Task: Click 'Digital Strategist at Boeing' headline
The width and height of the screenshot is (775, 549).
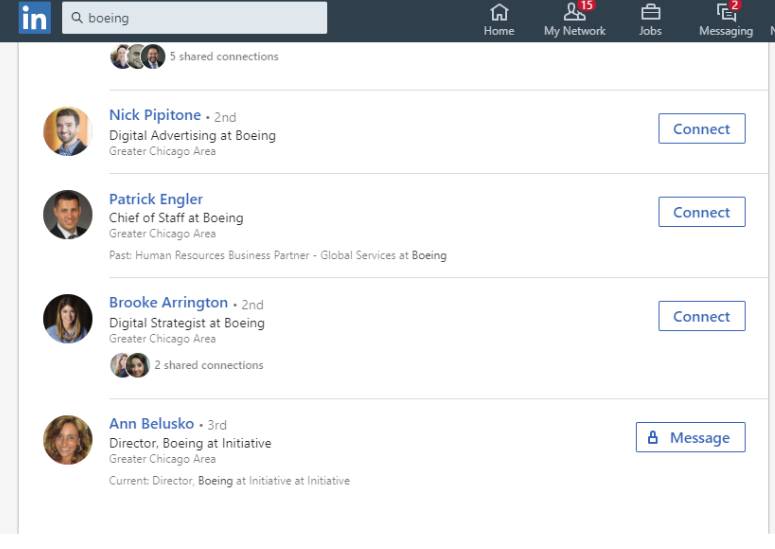Action: pyautogui.click(x=187, y=323)
